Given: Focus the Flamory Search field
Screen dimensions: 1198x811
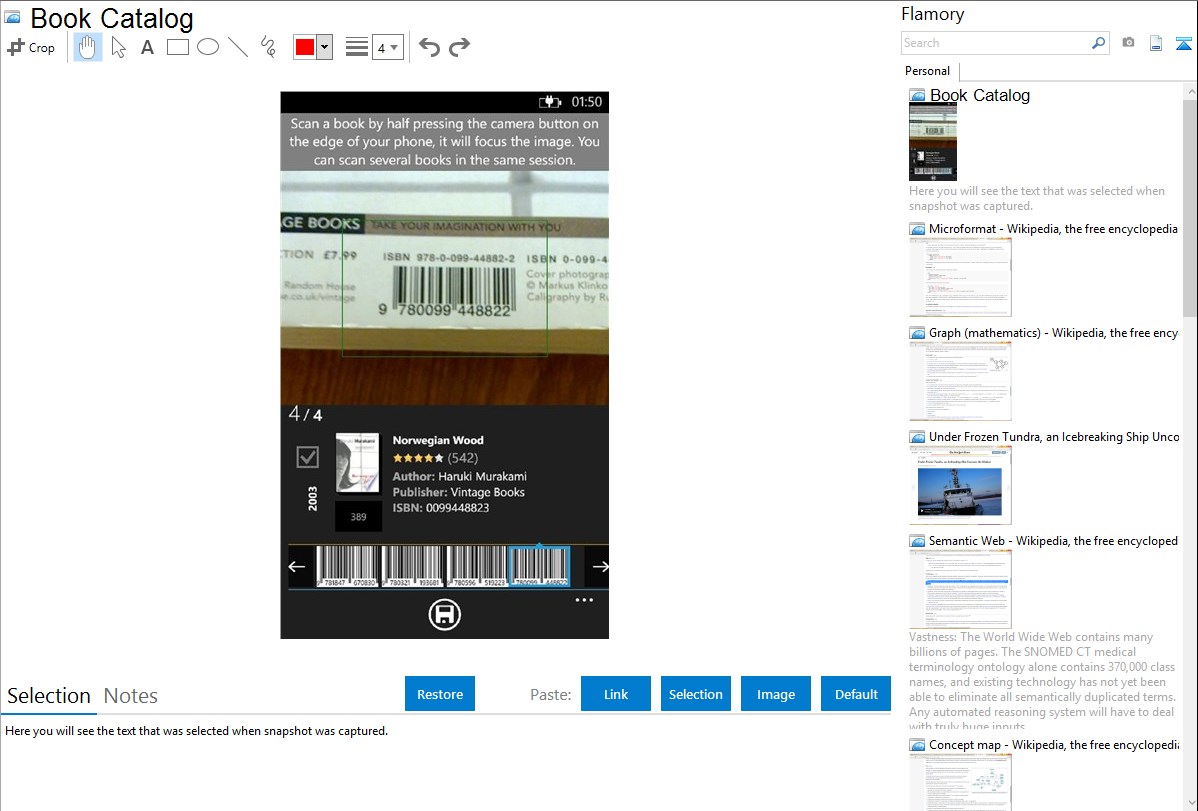Looking at the screenshot, I should pyautogui.click(x=996, y=43).
